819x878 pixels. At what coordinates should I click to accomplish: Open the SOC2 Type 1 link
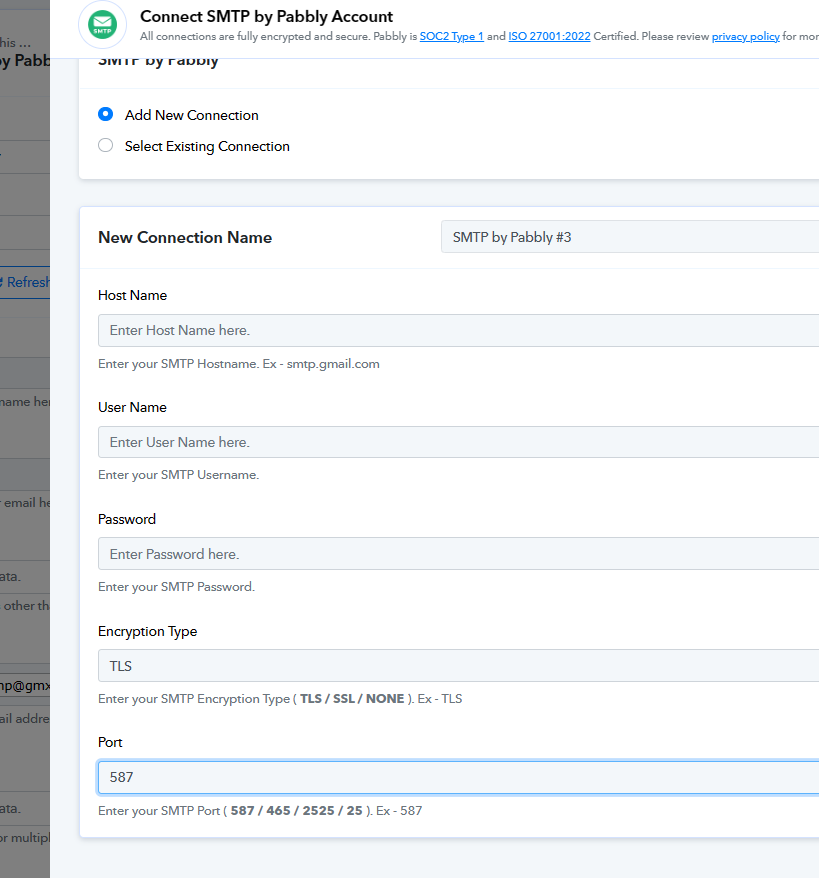pos(451,36)
